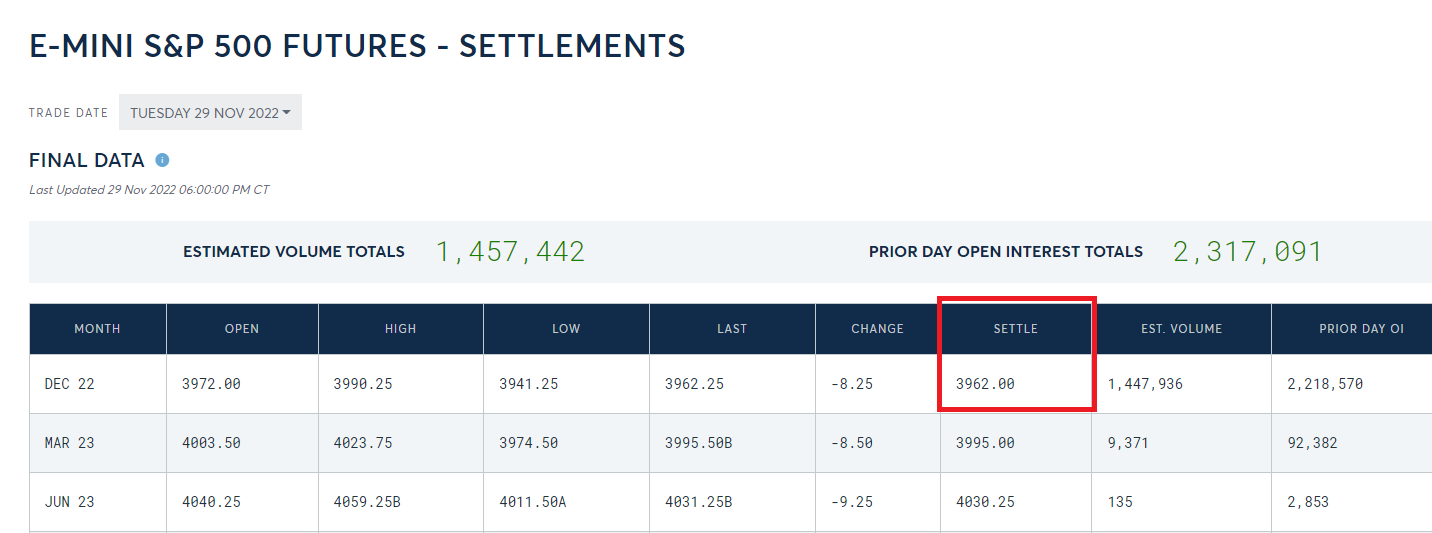
Task: Click the MAR 23 settle value 3995.00
Action: coord(985,443)
